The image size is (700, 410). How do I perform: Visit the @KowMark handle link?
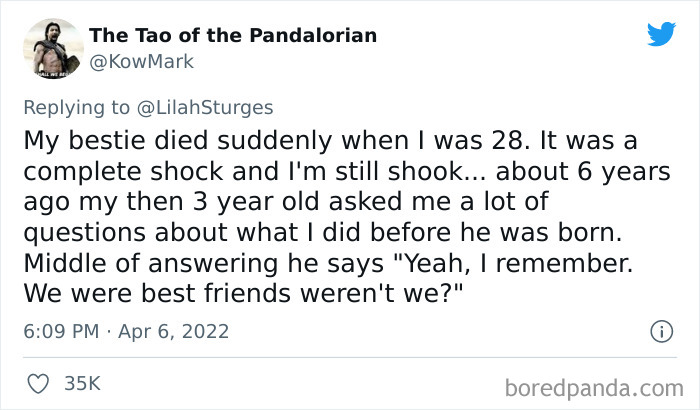(x=142, y=62)
